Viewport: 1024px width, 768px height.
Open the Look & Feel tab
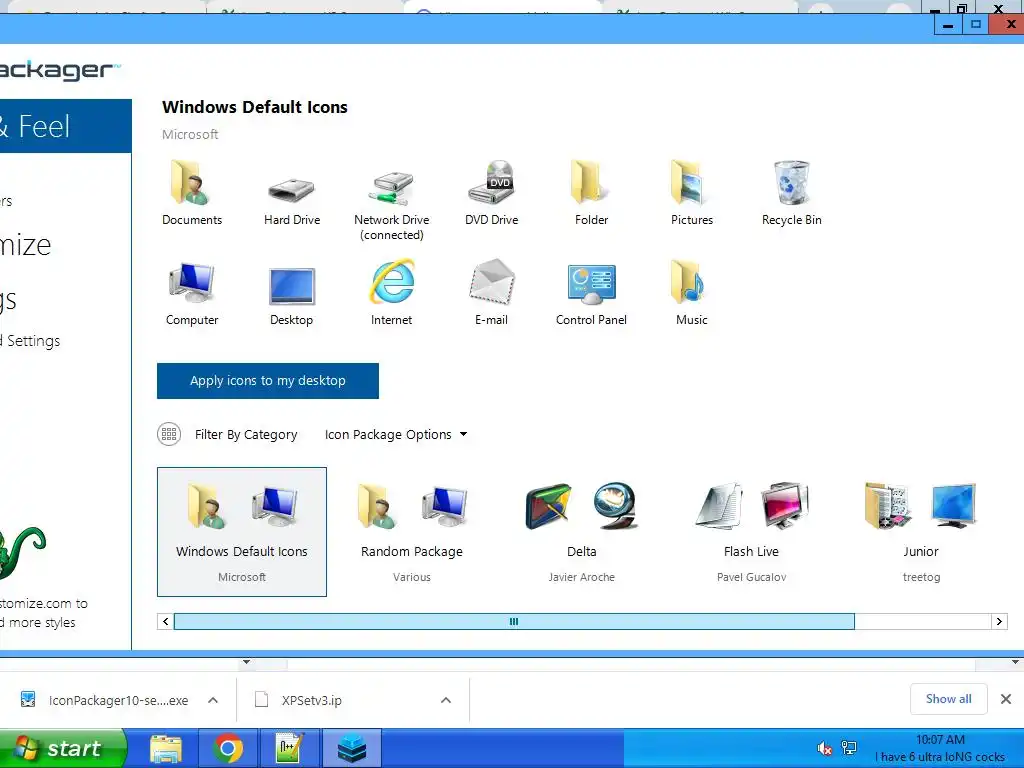pyautogui.click(x=65, y=126)
